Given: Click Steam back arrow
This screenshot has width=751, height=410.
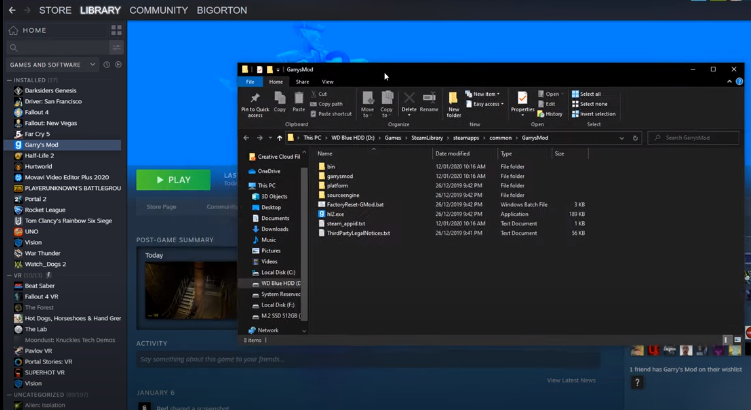Looking at the screenshot, I should pos(12,10).
